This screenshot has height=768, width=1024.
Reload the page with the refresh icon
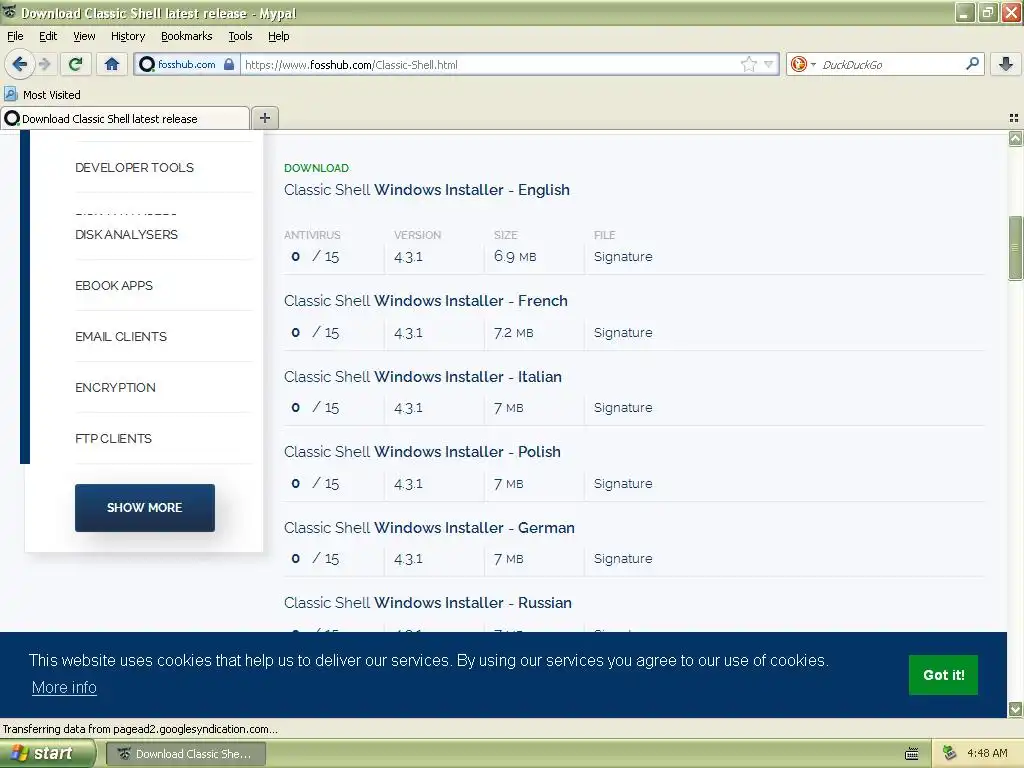76,64
